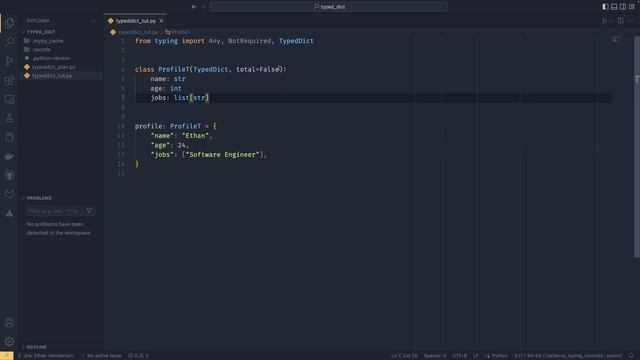Viewport: 640px width, 360px height.
Task: Select Python interpreter version in status bar
Action: pos(568,356)
